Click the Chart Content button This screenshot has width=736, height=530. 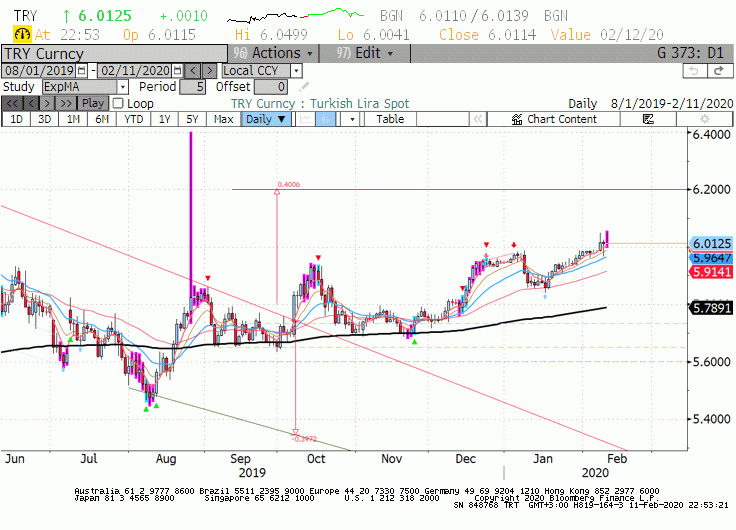pyautogui.click(x=554, y=119)
